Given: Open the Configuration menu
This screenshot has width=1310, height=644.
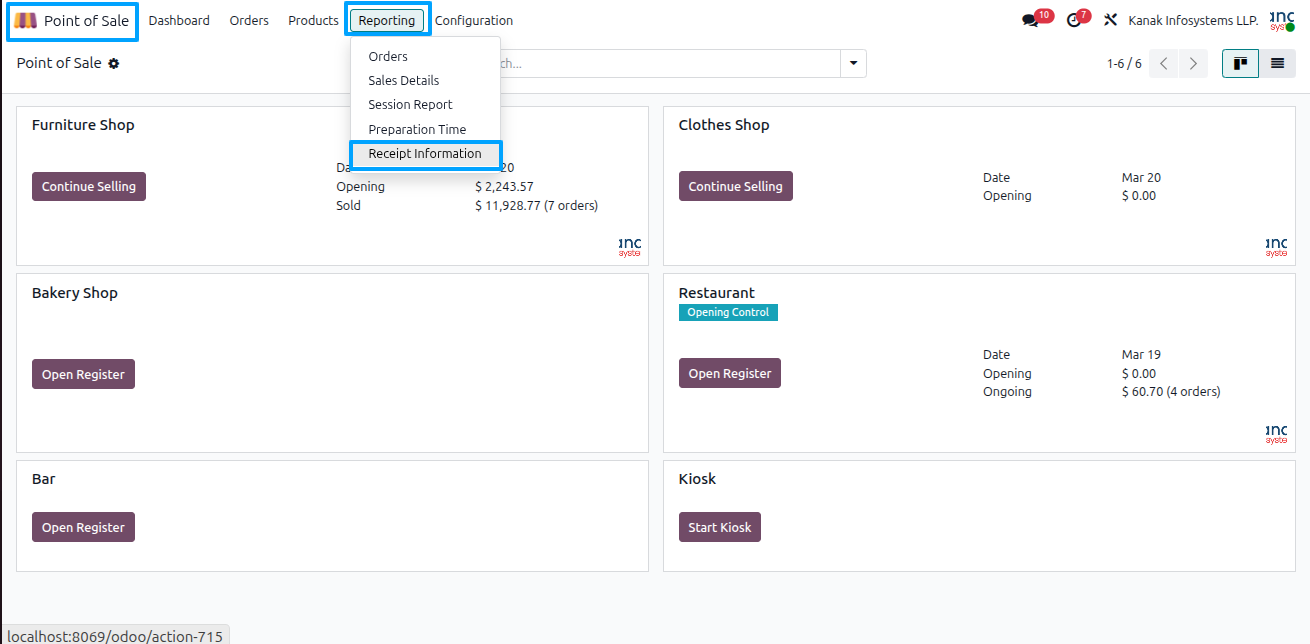Looking at the screenshot, I should [x=474, y=21].
